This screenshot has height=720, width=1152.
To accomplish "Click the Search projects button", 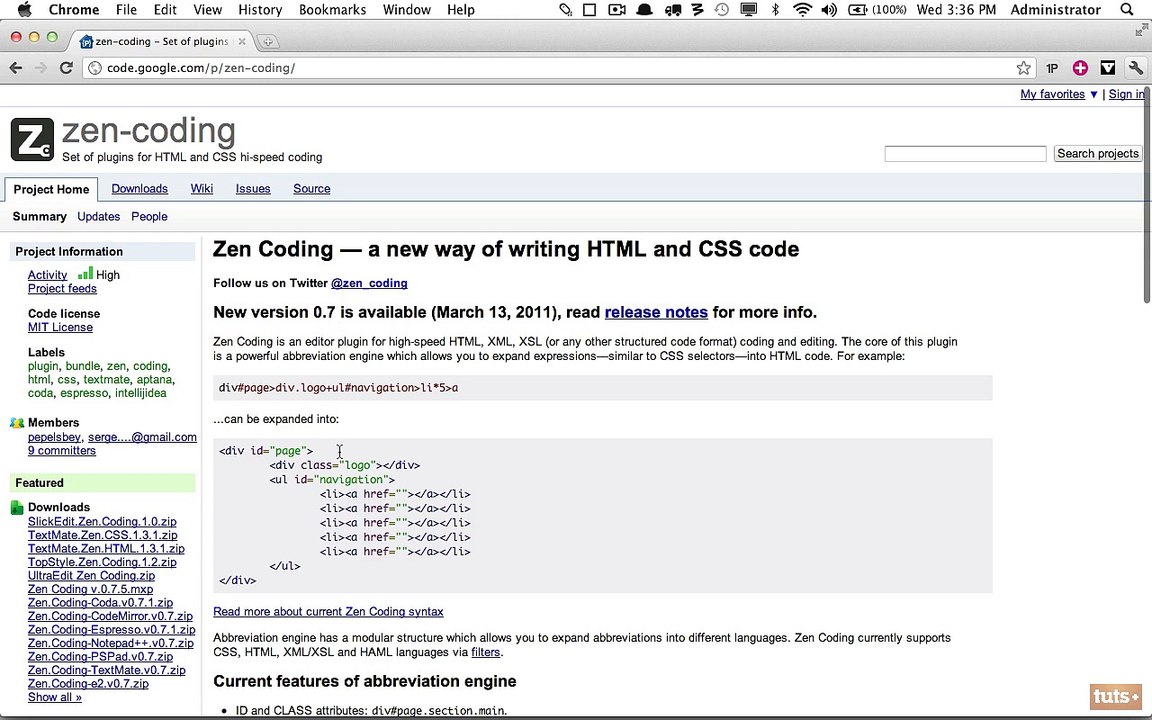I will (x=1098, y=154).
